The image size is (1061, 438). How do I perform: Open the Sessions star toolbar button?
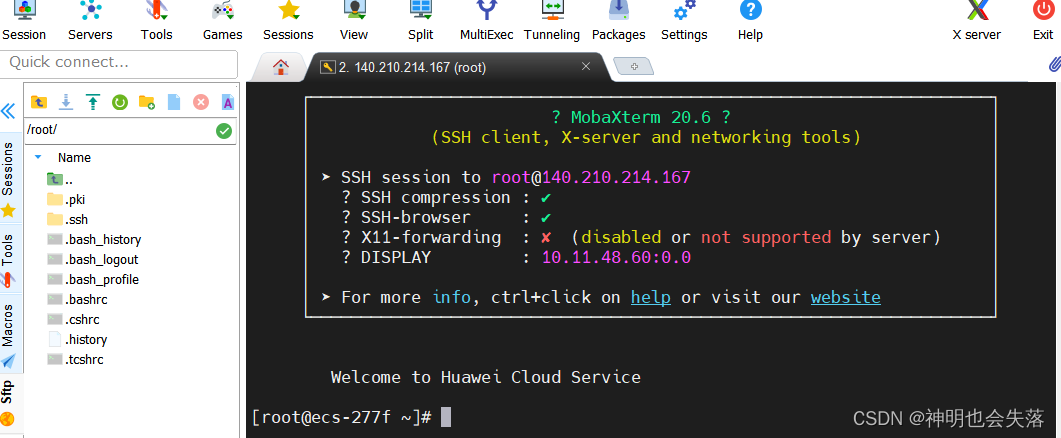coord(288,22)
